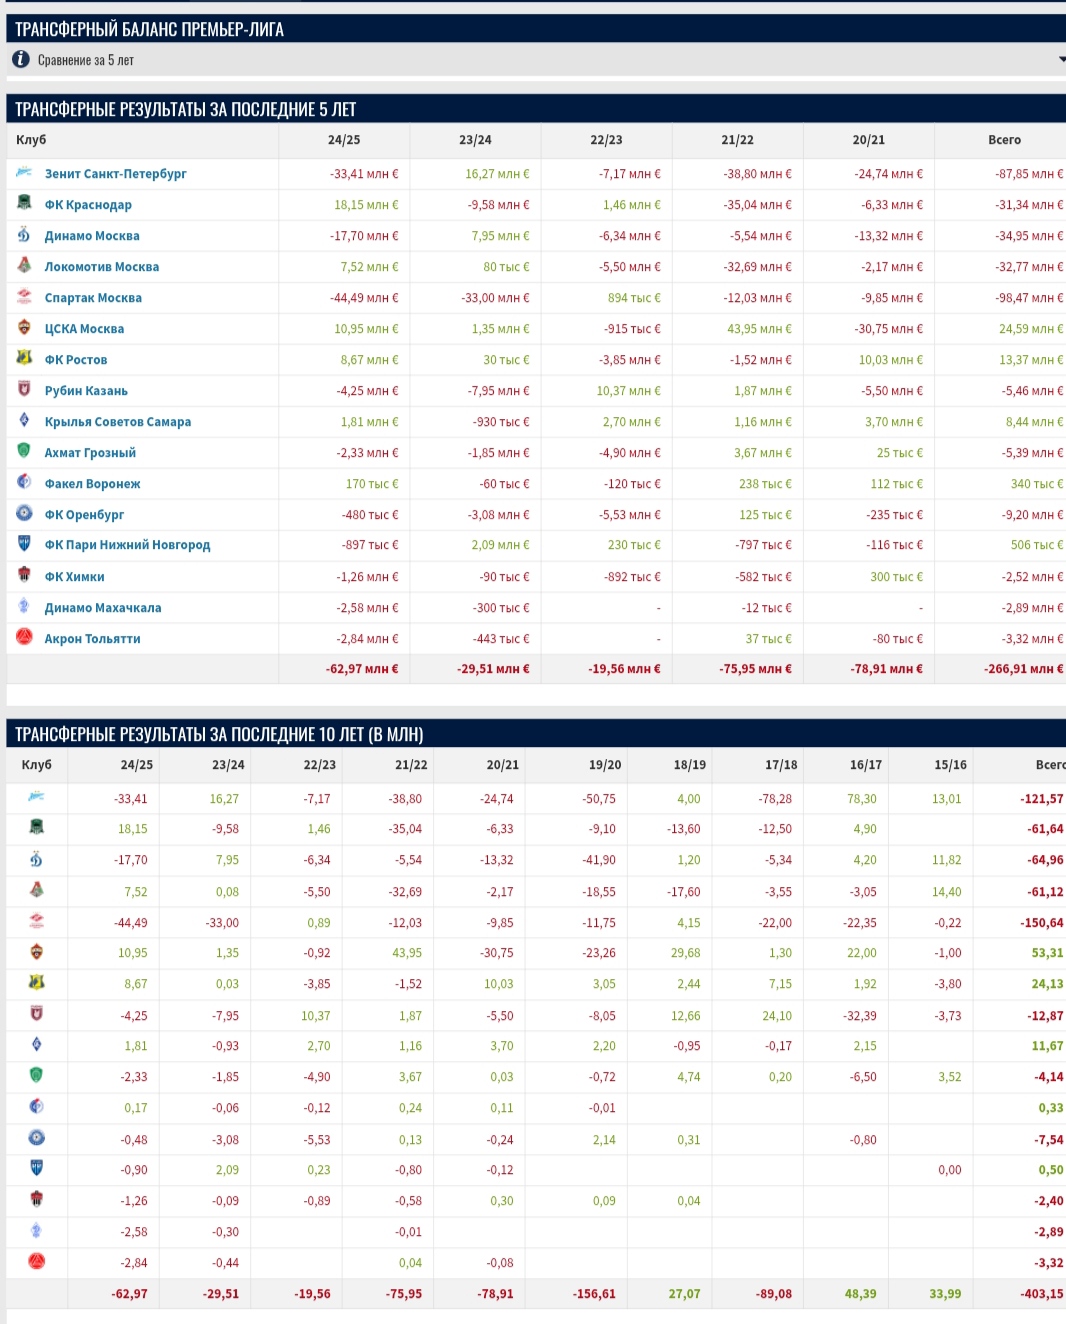Click the 20/21 header in the 5-year table
The image size is (1066, 1324).
point(868,140)
